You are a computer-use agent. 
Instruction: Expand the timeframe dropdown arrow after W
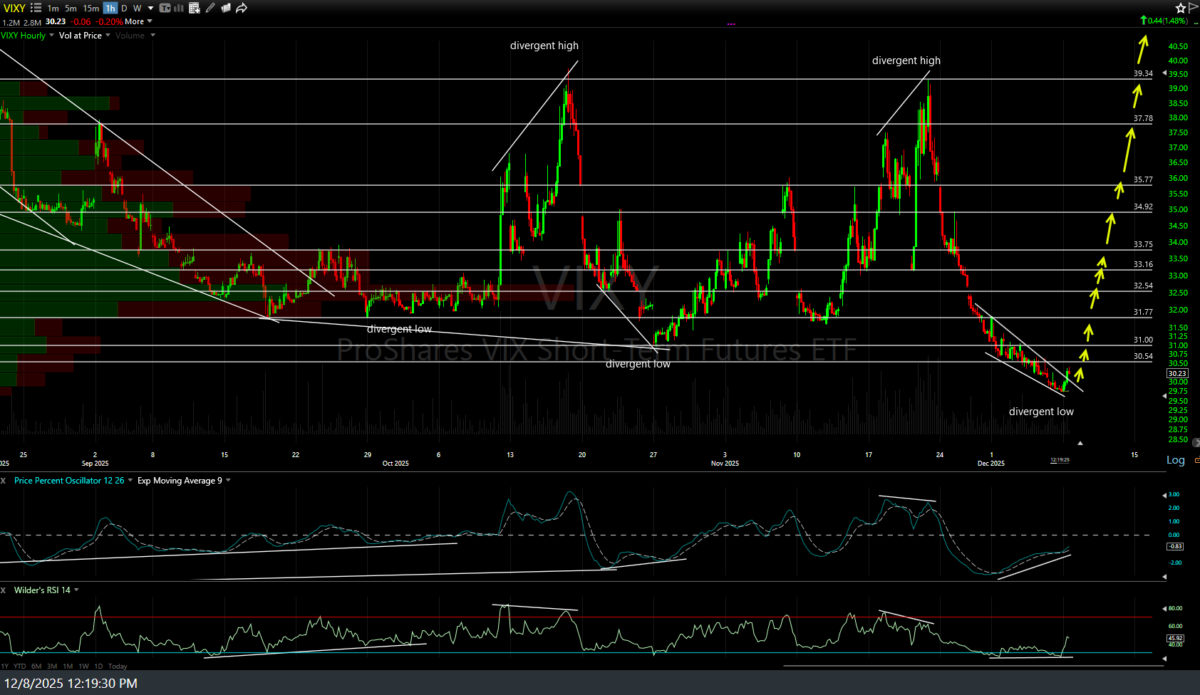[150, 8]
